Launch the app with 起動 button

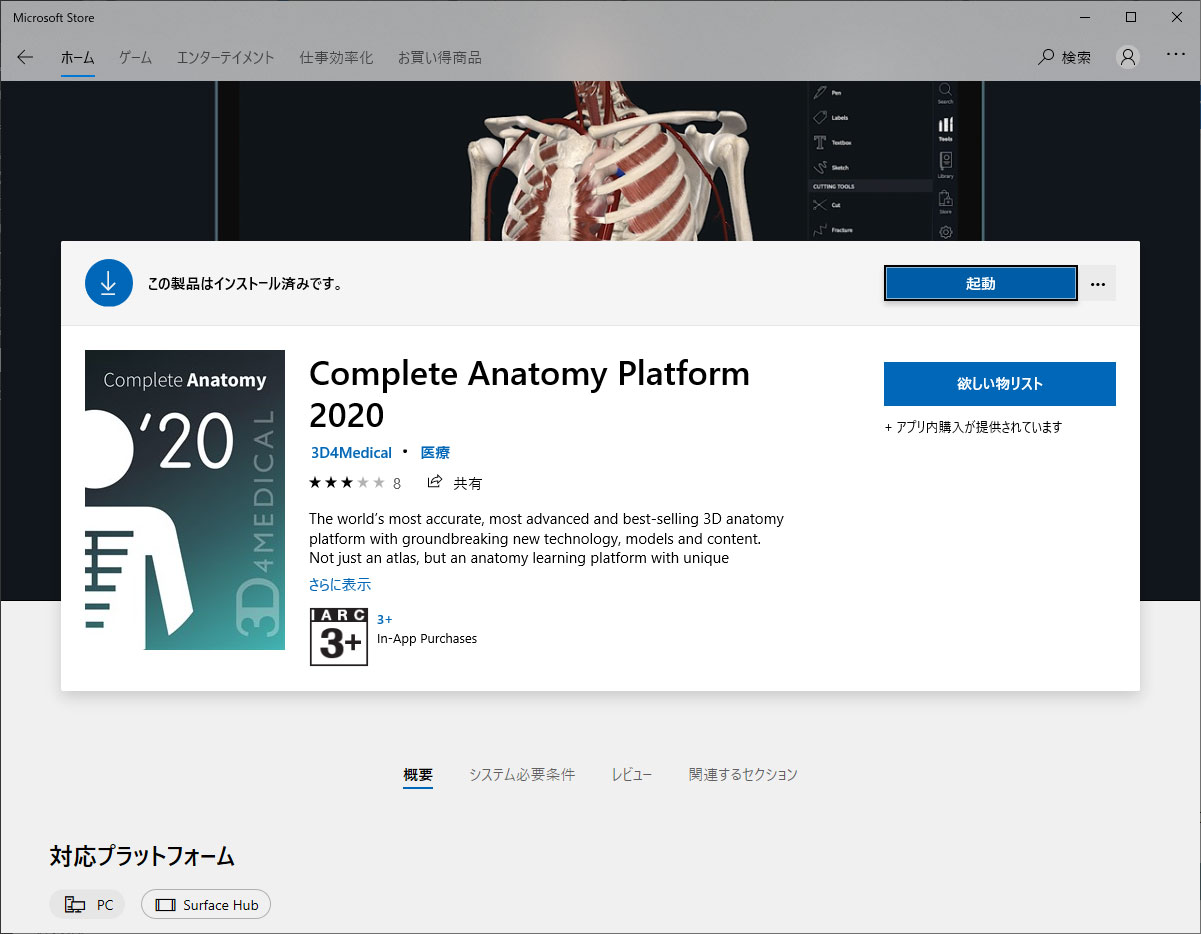[980, 284]
